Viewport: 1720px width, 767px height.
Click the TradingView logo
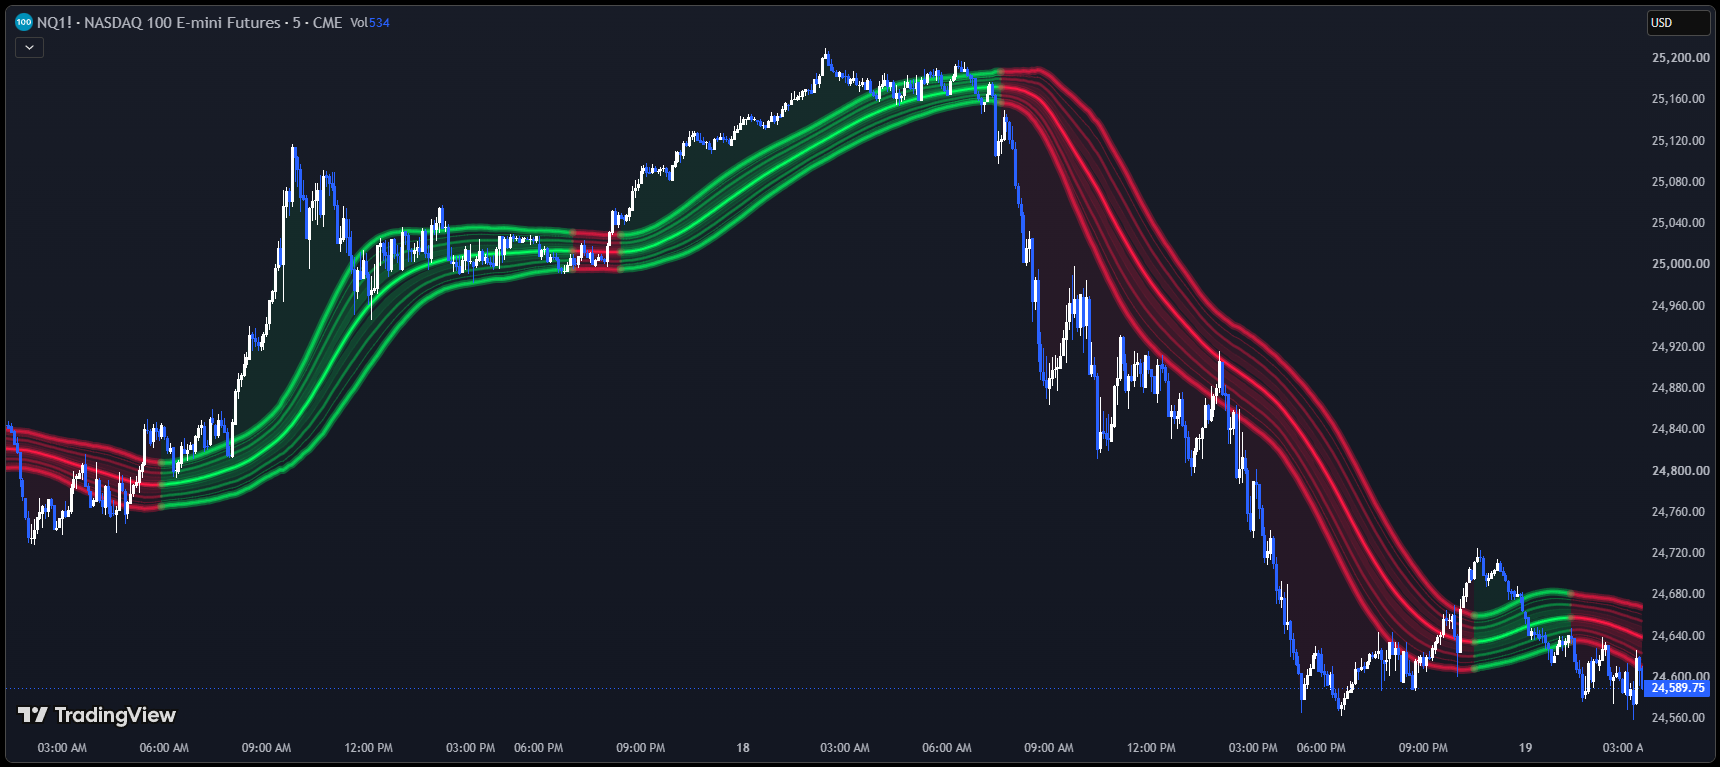click(97, 715)
